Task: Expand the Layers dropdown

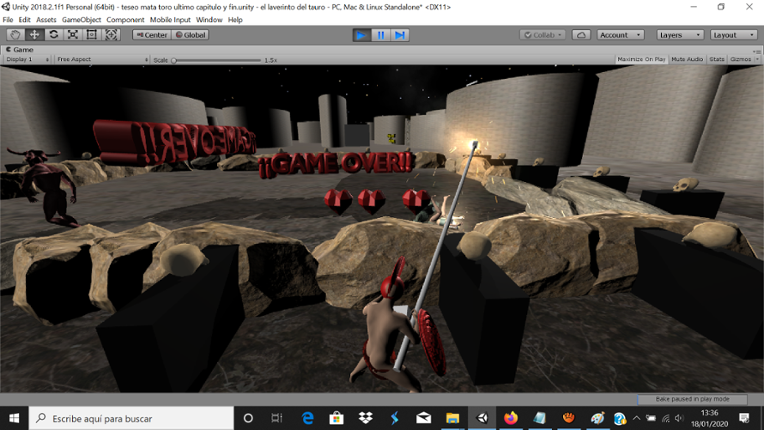Action: pyautogui.click(x=680, y=35)
